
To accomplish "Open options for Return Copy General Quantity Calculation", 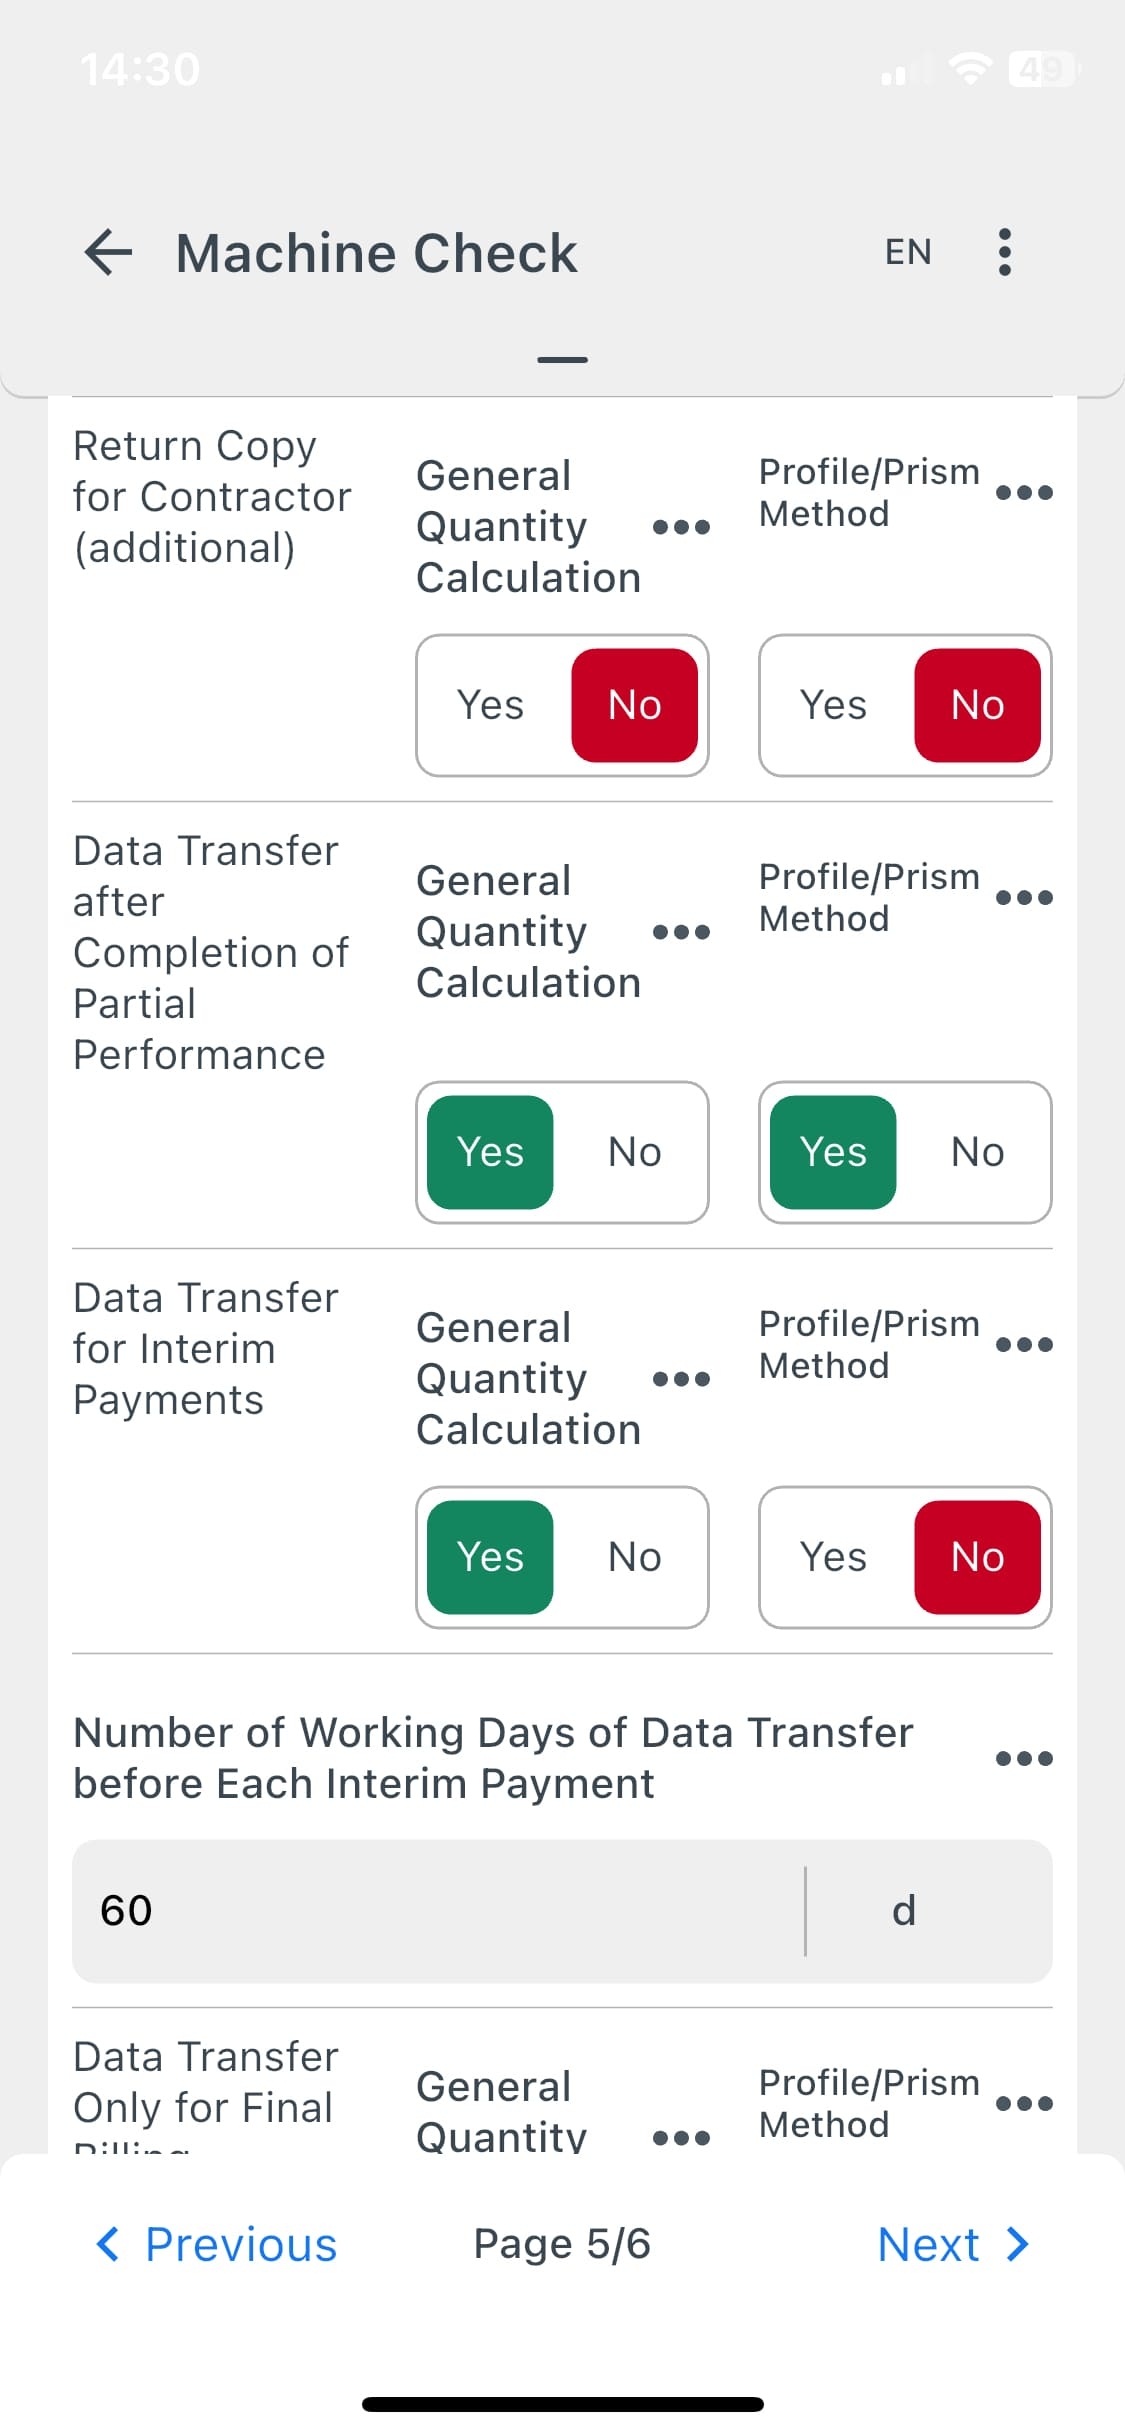I will tap(681, 527).
